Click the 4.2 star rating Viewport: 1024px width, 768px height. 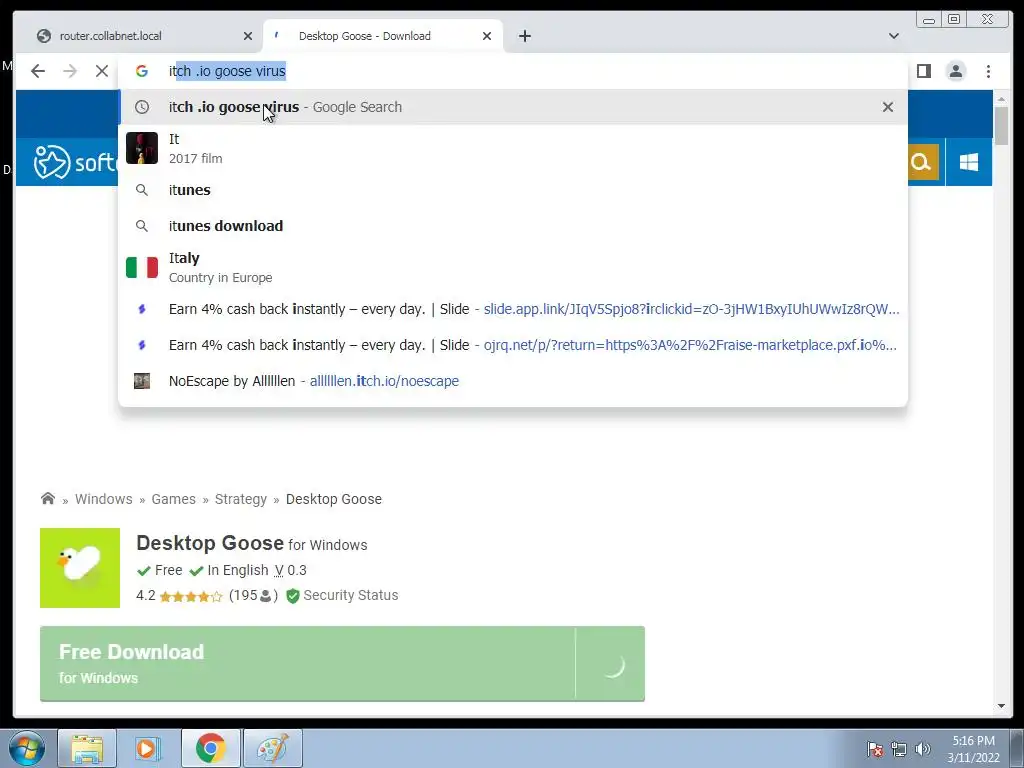click(x=190, y=596)
